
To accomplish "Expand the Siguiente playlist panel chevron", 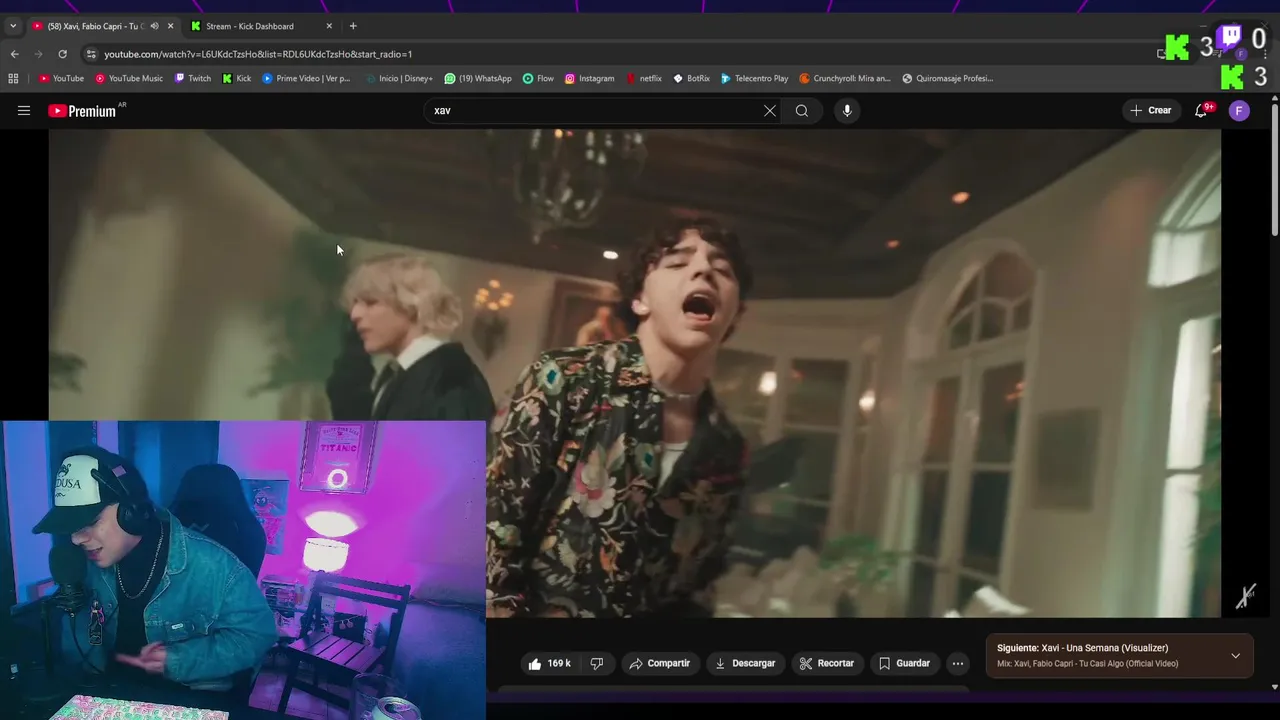I will point(1236,656).
